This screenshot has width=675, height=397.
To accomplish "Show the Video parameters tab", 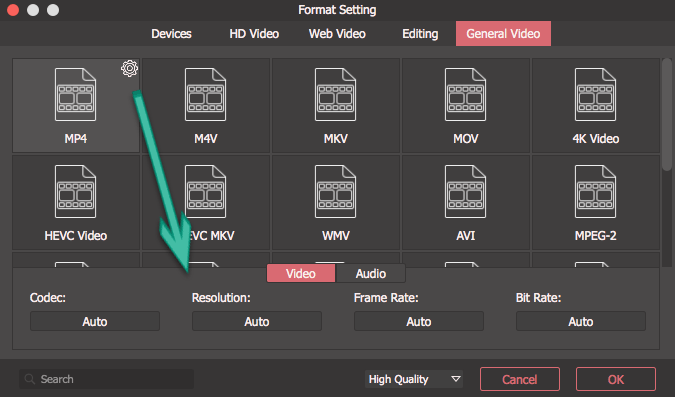I will pyautogui.click(x=301, y=273).
